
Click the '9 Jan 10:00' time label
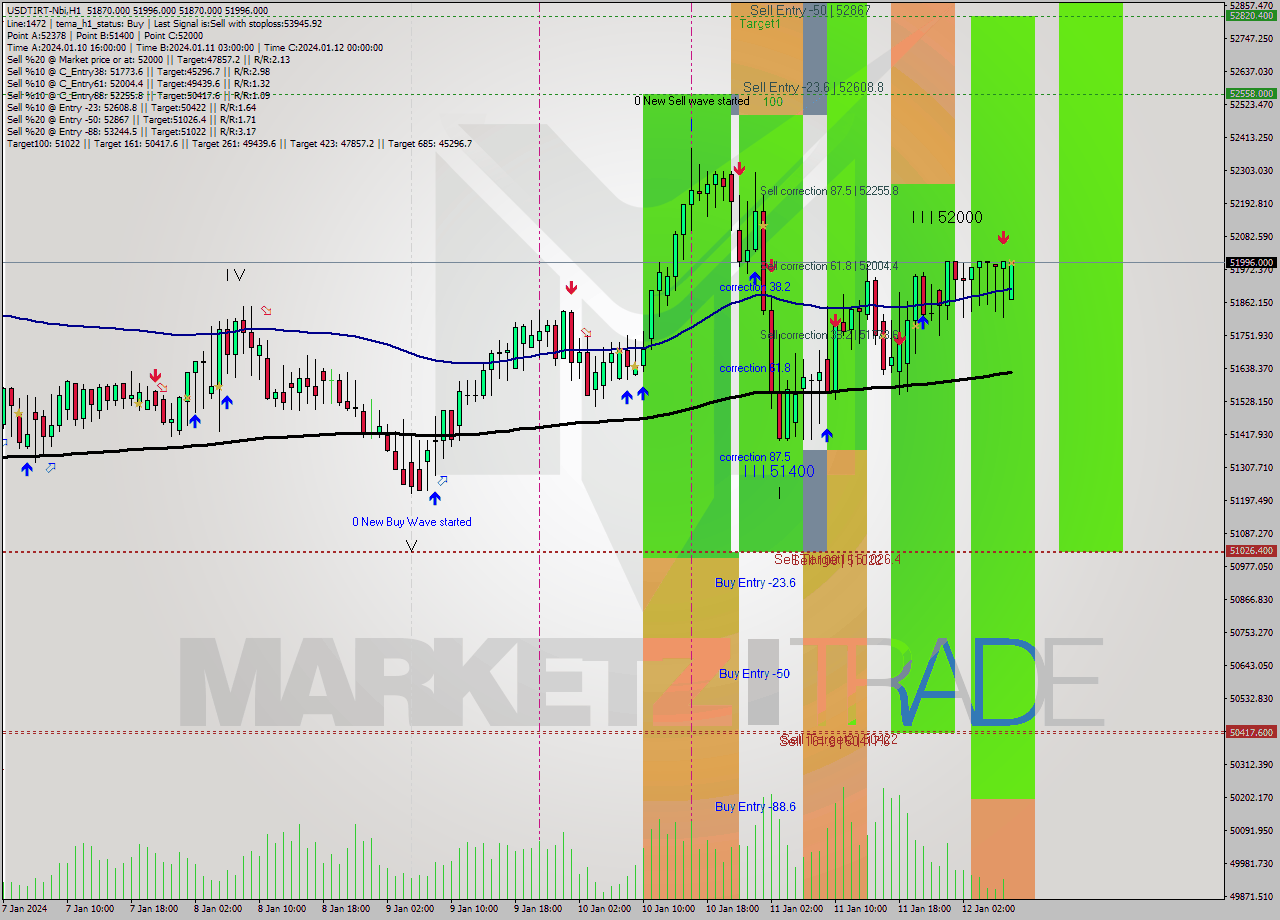tap(474, 909)
